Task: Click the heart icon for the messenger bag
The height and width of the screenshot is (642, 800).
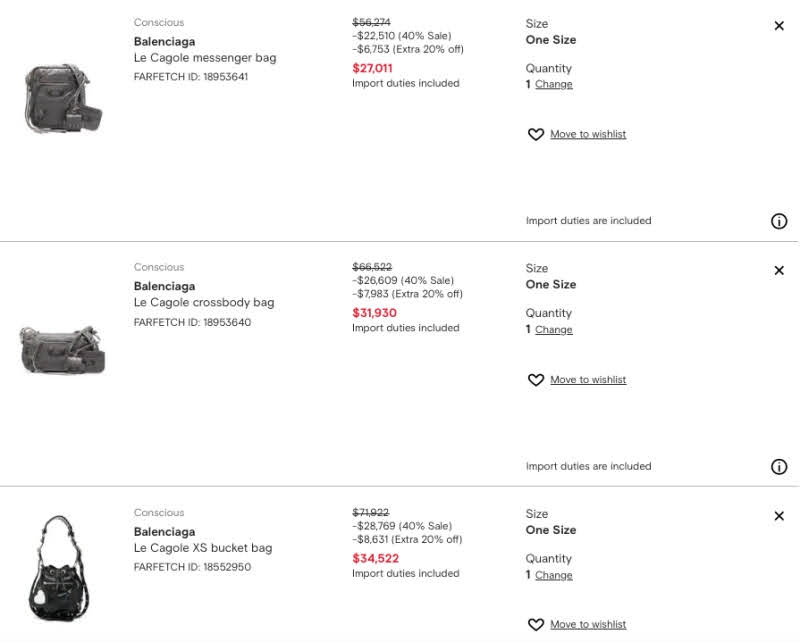Action: coord(536,135)
